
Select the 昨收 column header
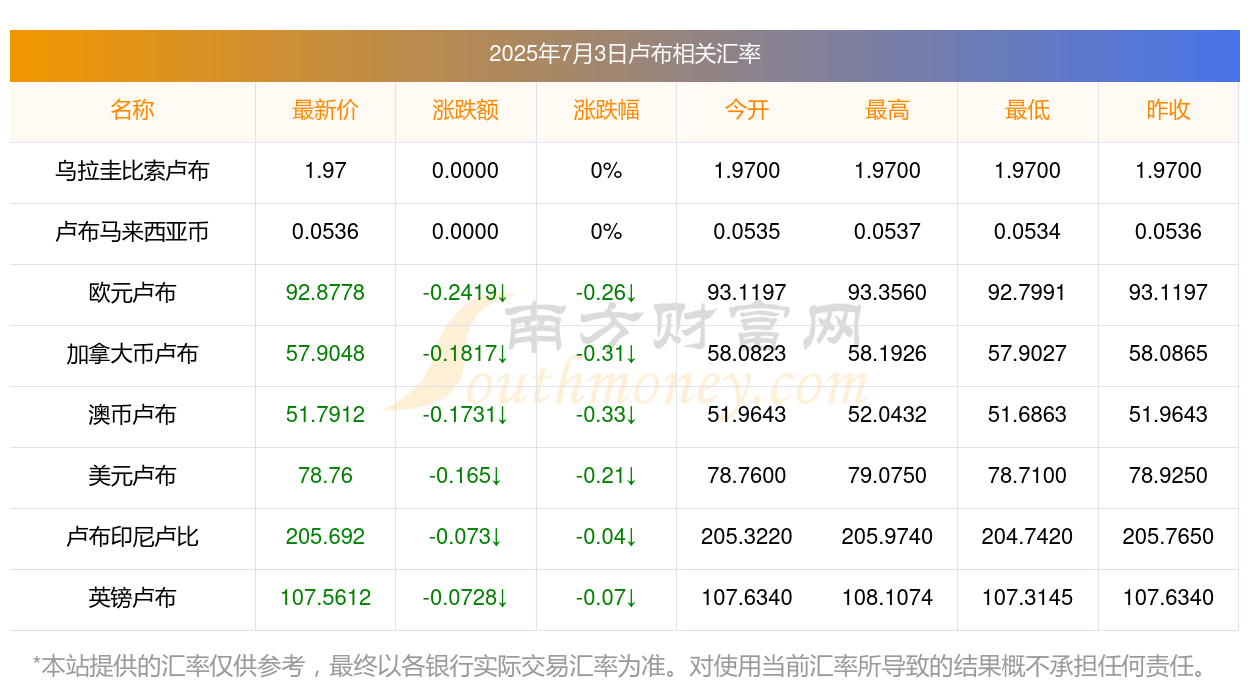coord(1168,110)
